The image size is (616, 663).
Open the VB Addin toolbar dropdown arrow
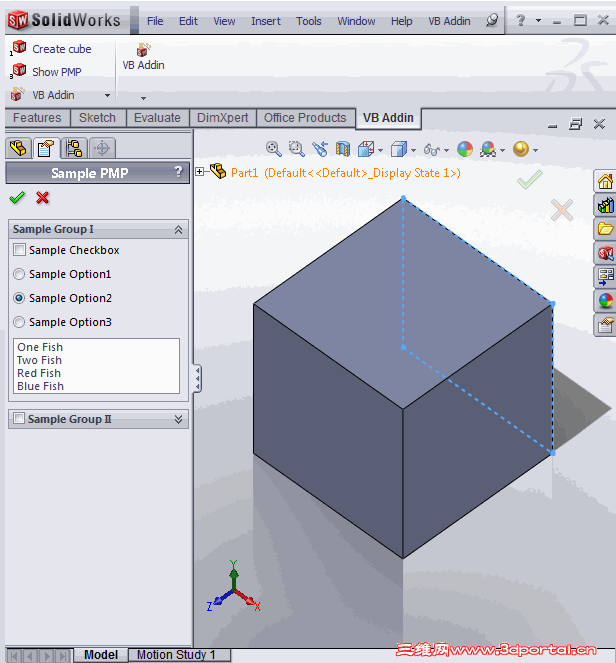coord(107,96)
